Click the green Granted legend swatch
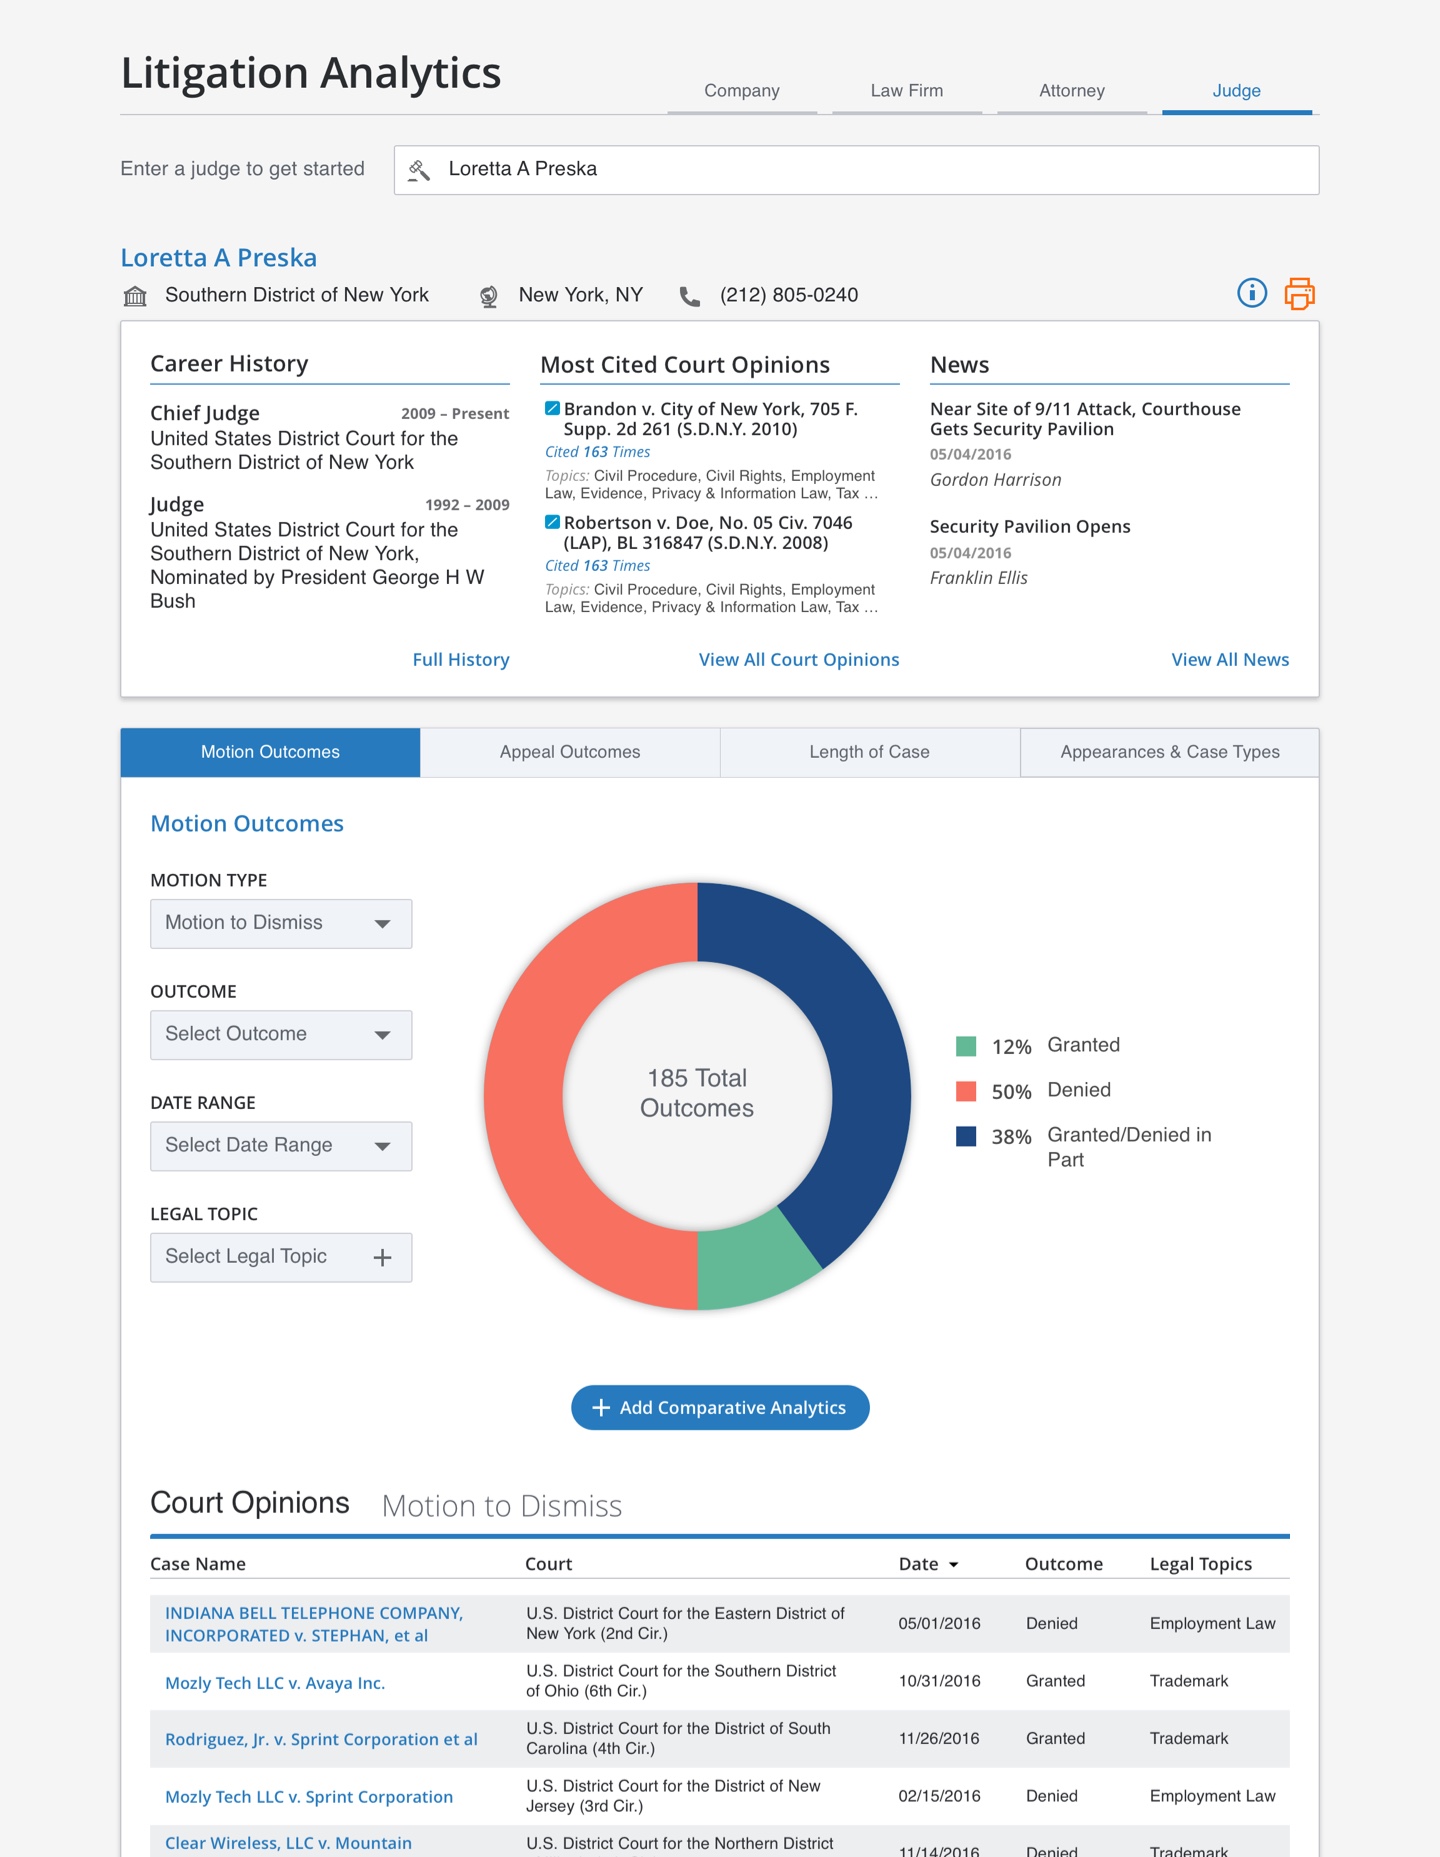Image resolution: width=1440 pixels, height=1857 pixels. (x=966, y=1046)
